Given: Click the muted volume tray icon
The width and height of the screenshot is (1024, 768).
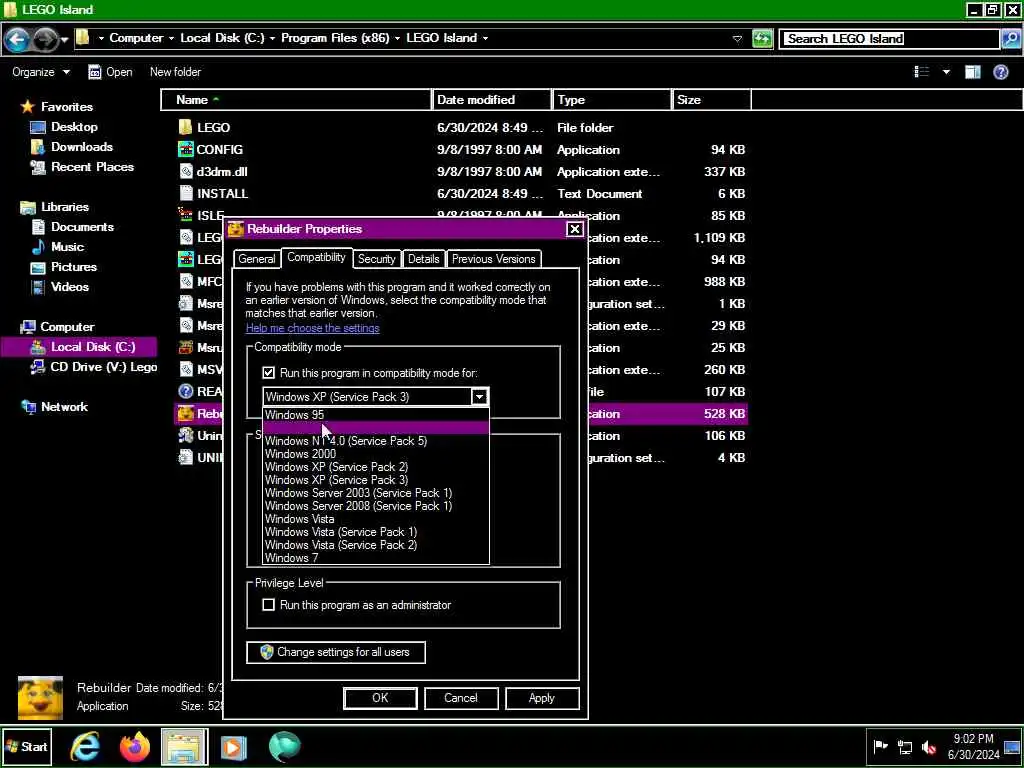Looking at the screenshot, I should point(929,747).
